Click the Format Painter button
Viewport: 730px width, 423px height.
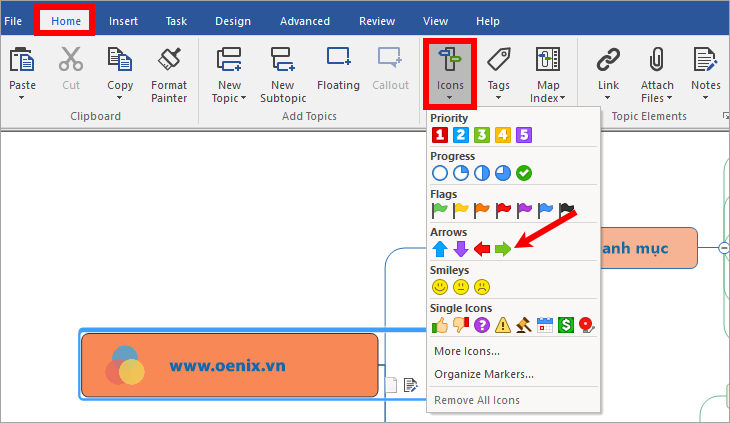point(169,74)
